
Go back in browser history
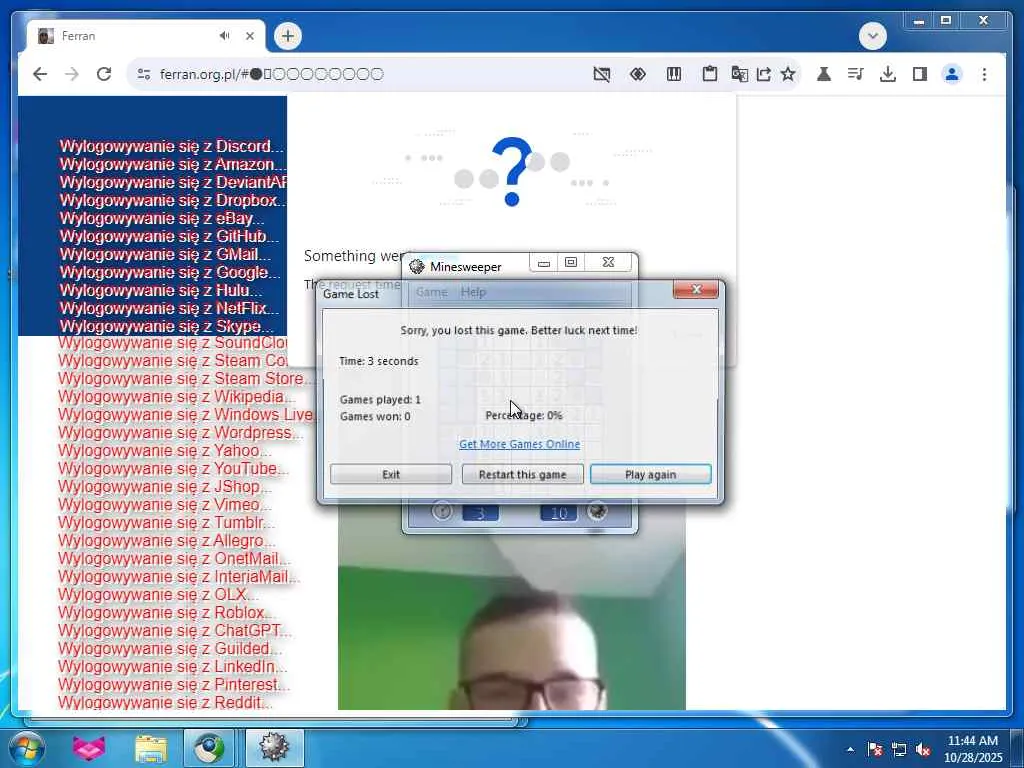[x=40, y=74]
